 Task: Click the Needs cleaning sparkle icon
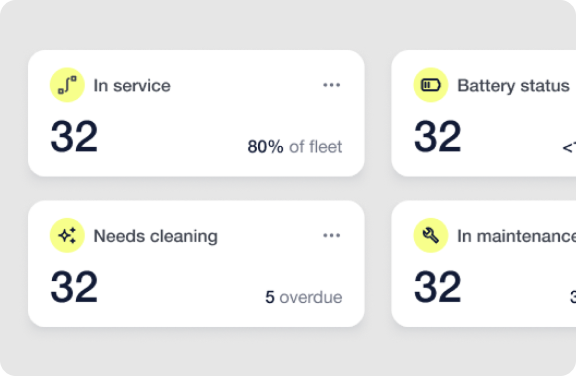click(67, 235)
